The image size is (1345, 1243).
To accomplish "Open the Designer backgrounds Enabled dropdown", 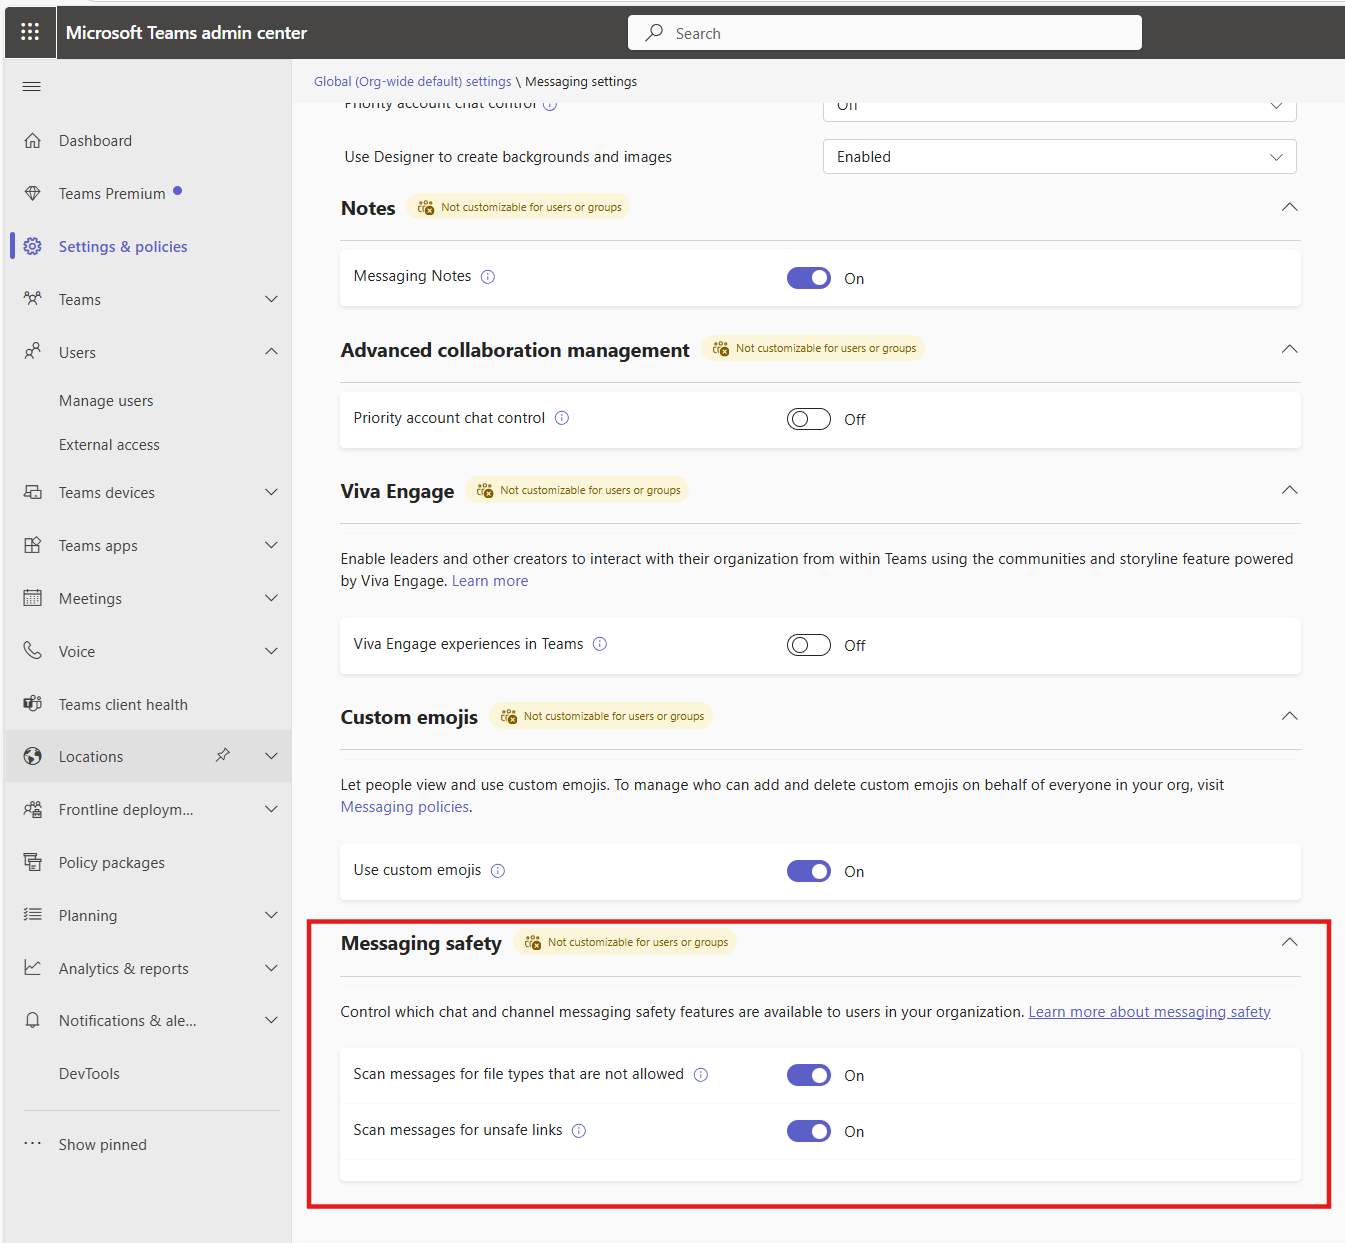I will click(x=1059, y=157).
